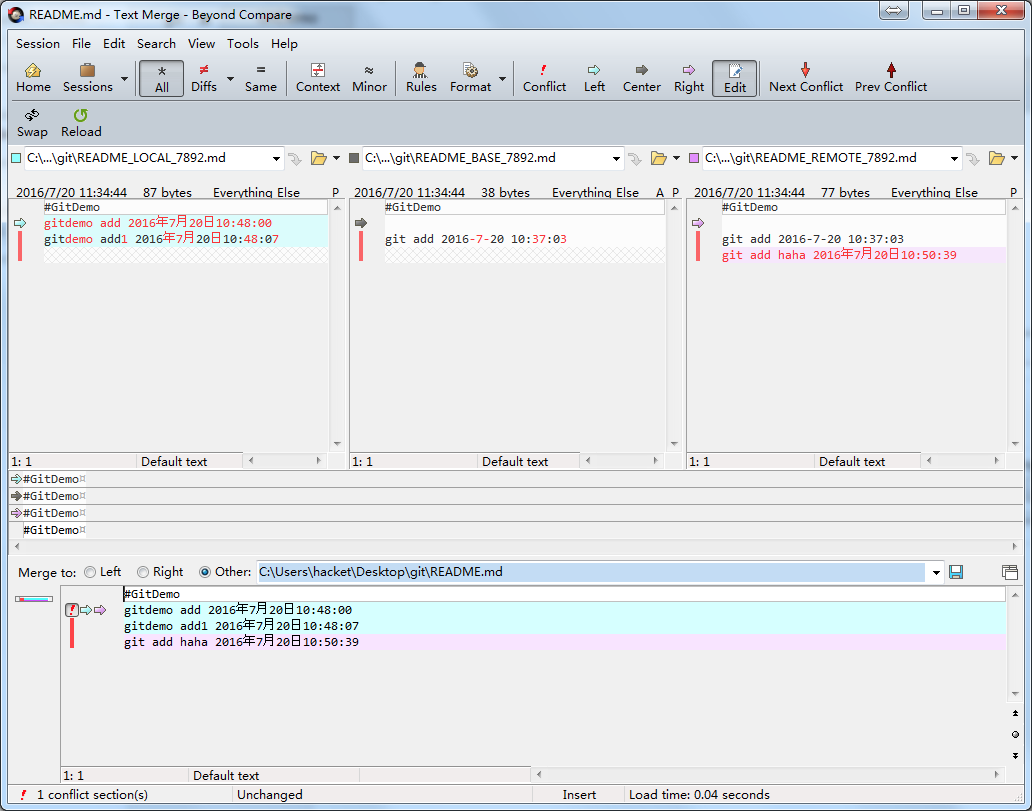Browse for the right file via folder icon

click(x=996, y=158)
